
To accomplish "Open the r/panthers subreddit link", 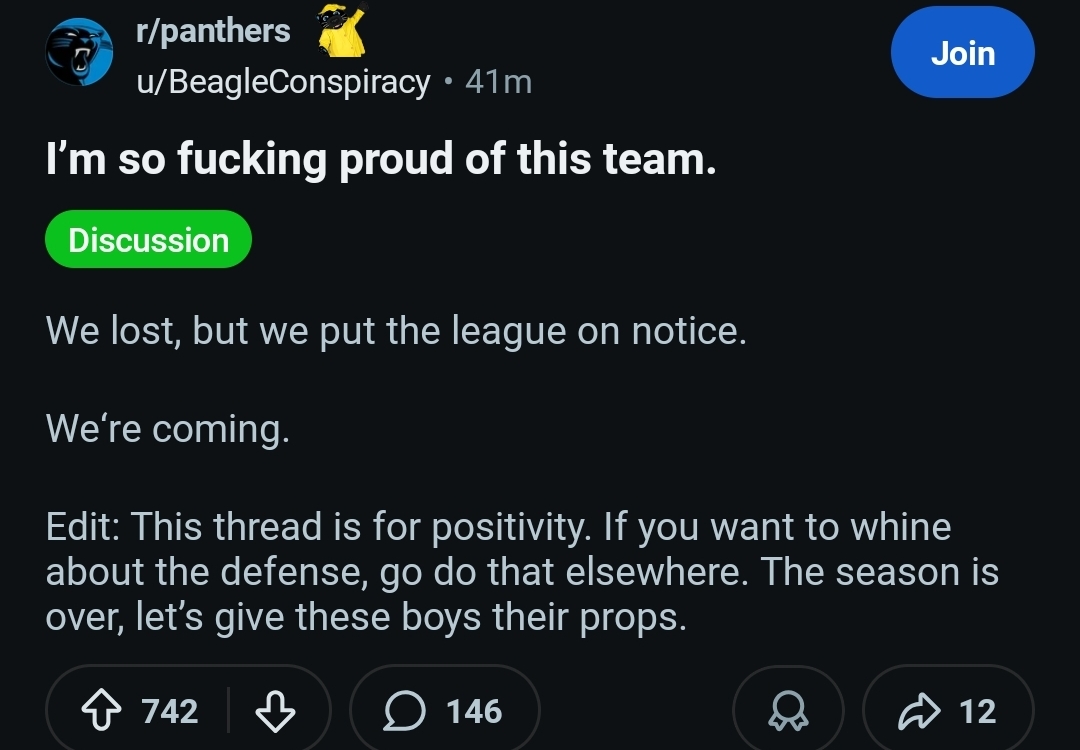I will pos(213,31).
